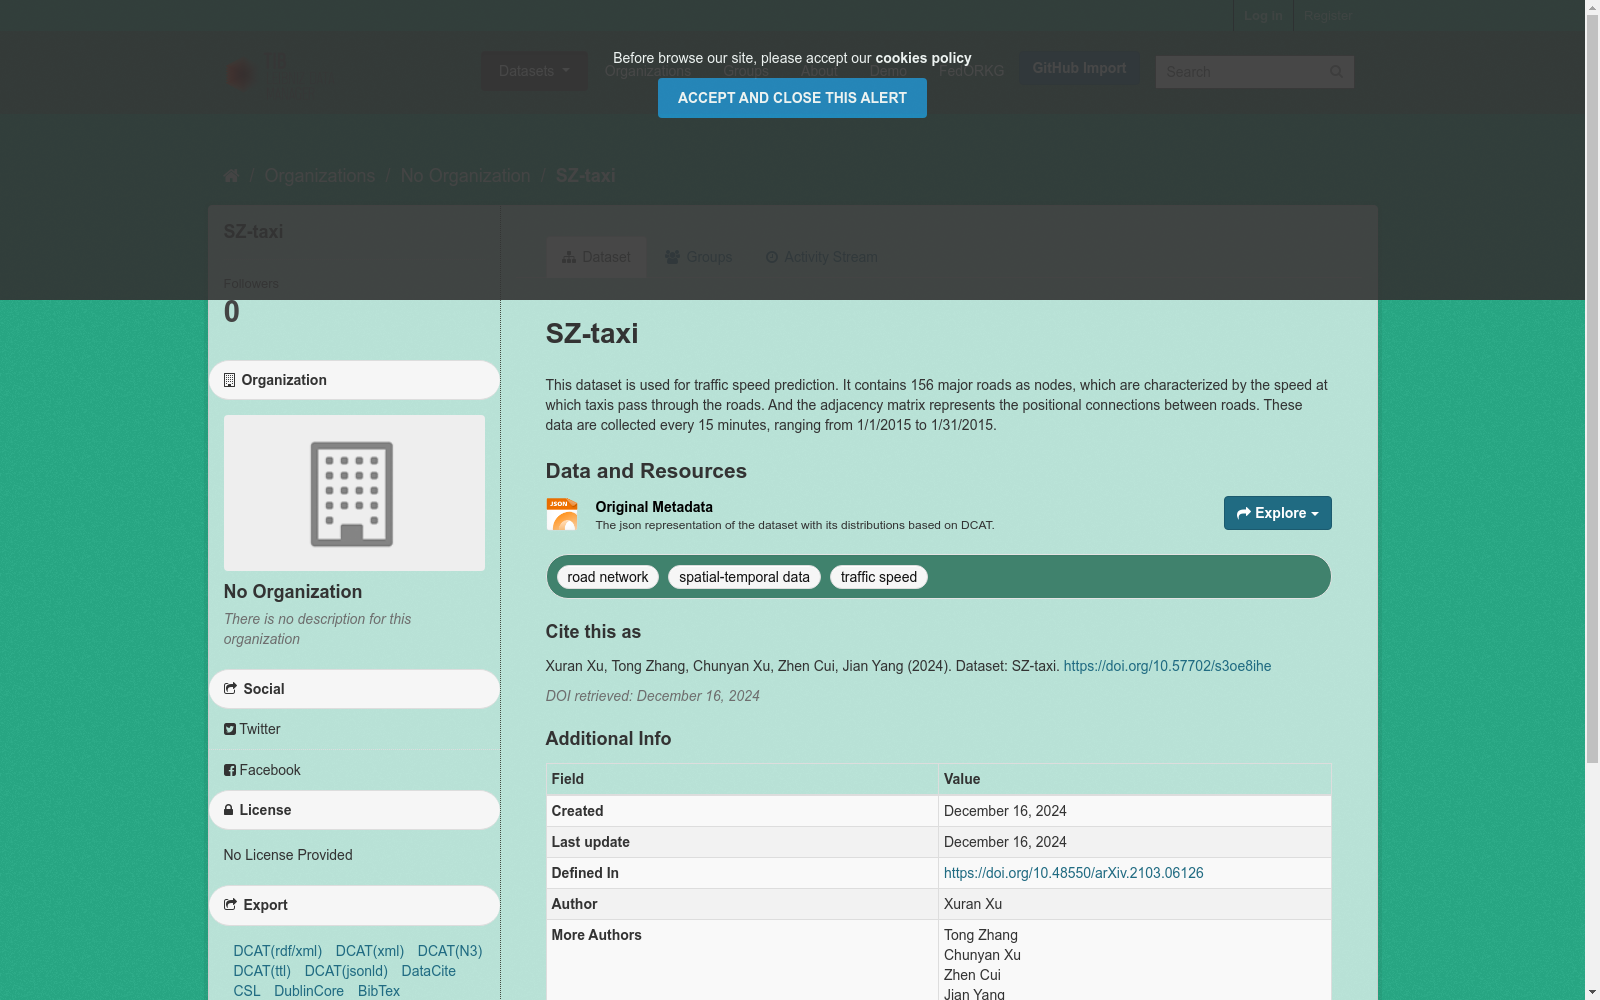This screenshot has width=1600, height=1000.
Task: Accept and close the cookies alert
Action: [791, 97]
